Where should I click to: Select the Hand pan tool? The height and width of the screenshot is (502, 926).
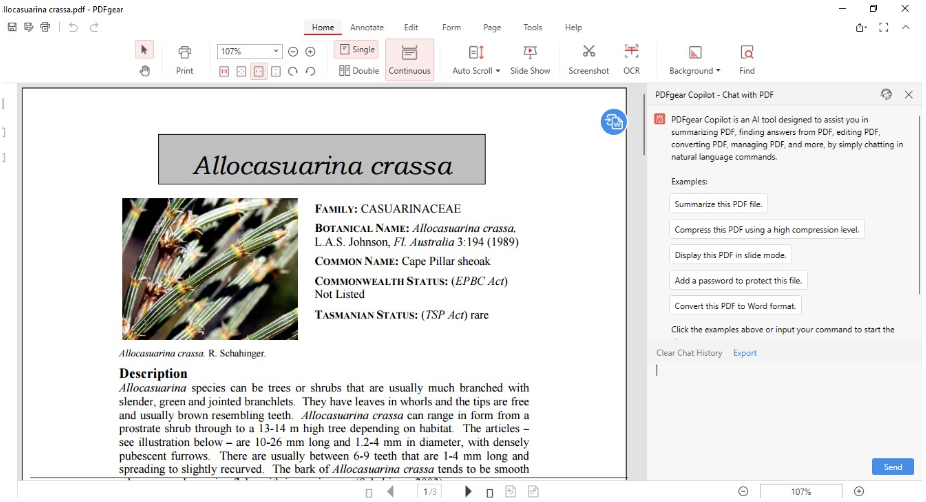pyautogui.click(x=144, y=71)
